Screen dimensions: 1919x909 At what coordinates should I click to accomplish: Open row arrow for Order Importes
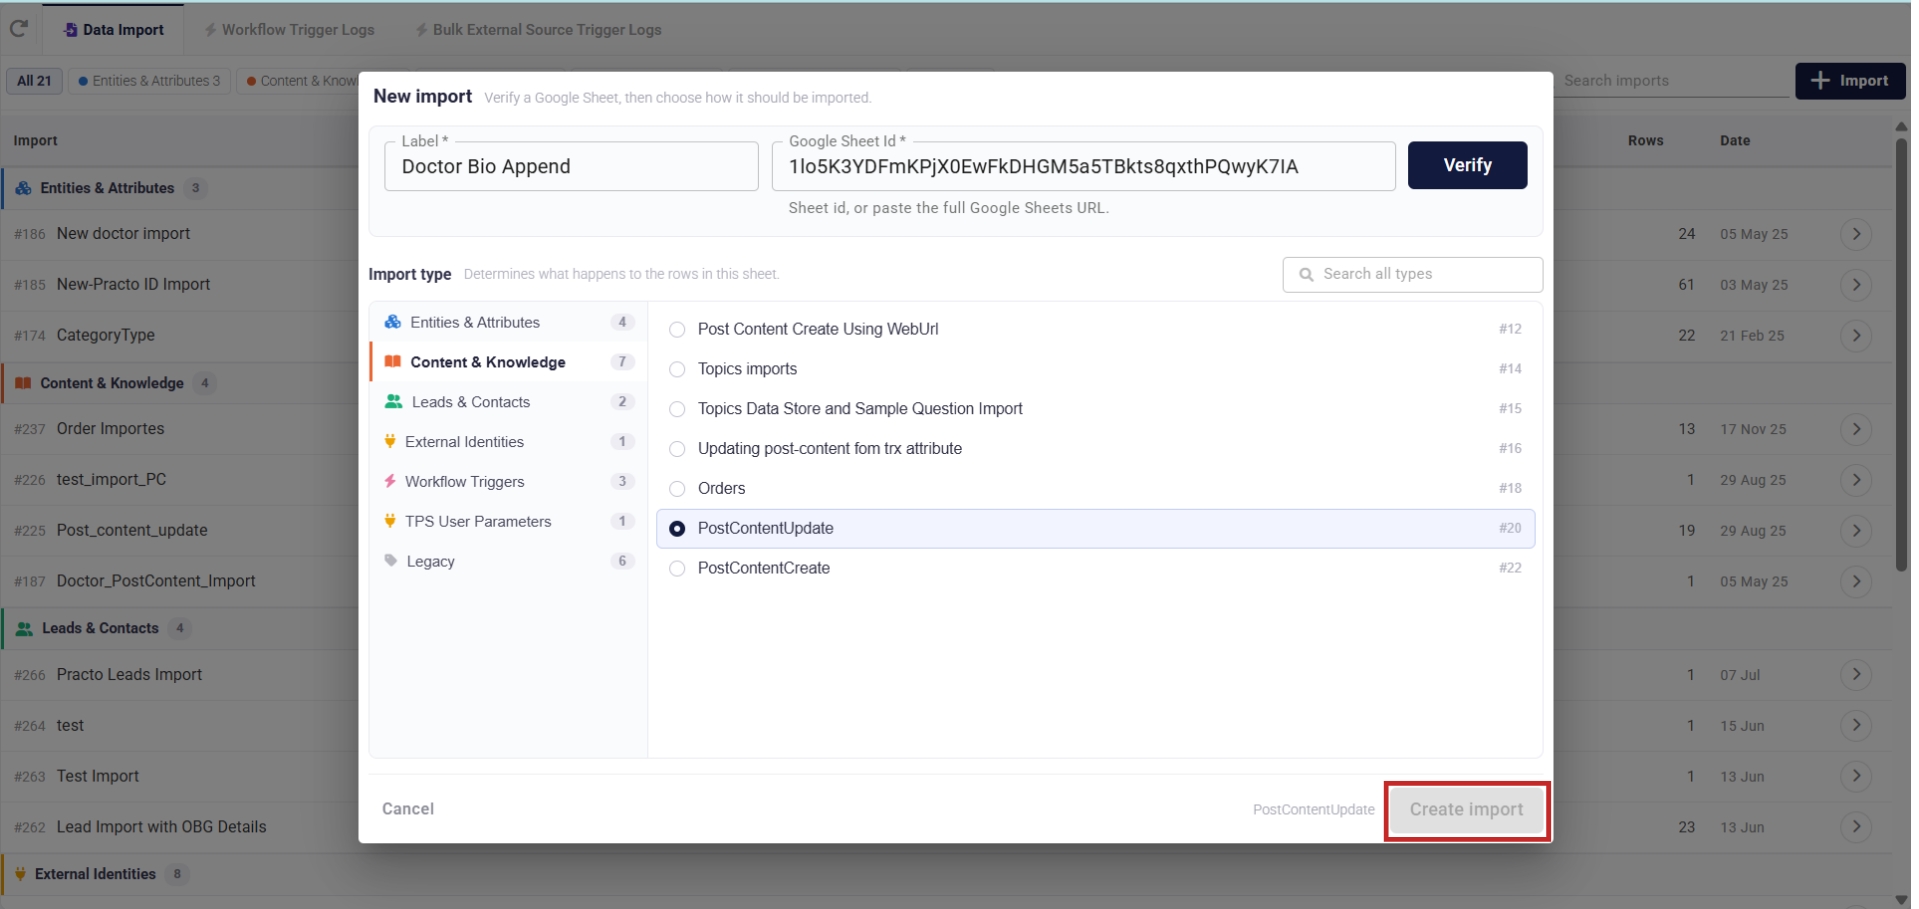coord(1856,429)
